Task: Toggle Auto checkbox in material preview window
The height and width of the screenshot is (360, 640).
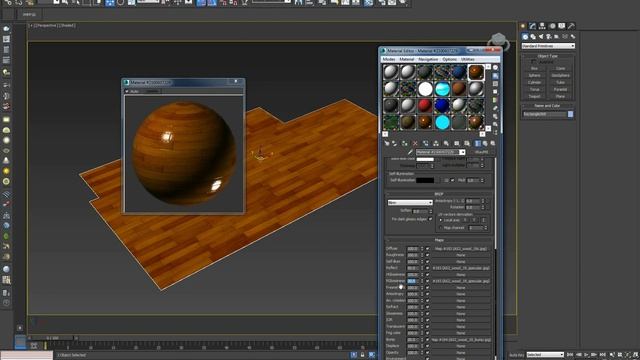Action: click(127, 91)
